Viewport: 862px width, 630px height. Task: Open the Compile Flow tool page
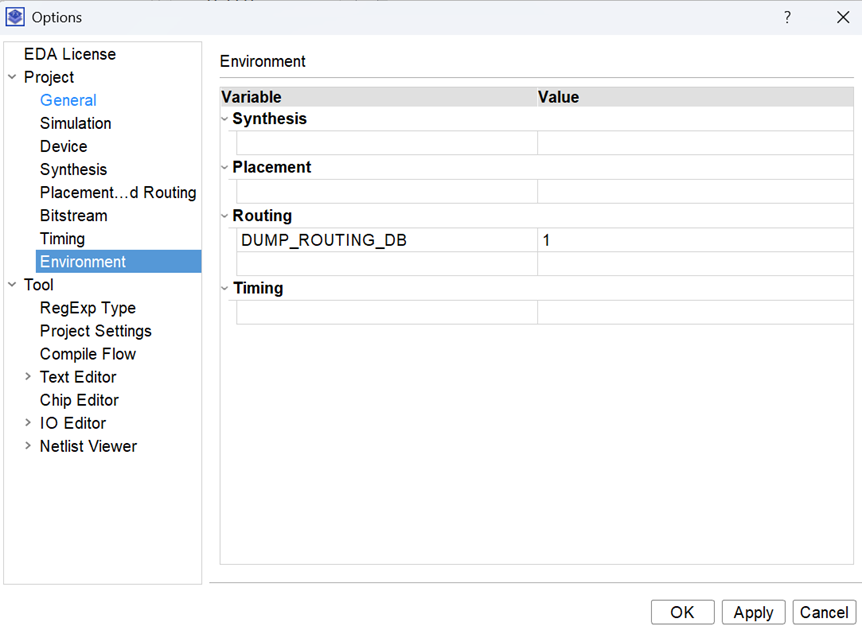pyautogui.click(x=88, y=354)
